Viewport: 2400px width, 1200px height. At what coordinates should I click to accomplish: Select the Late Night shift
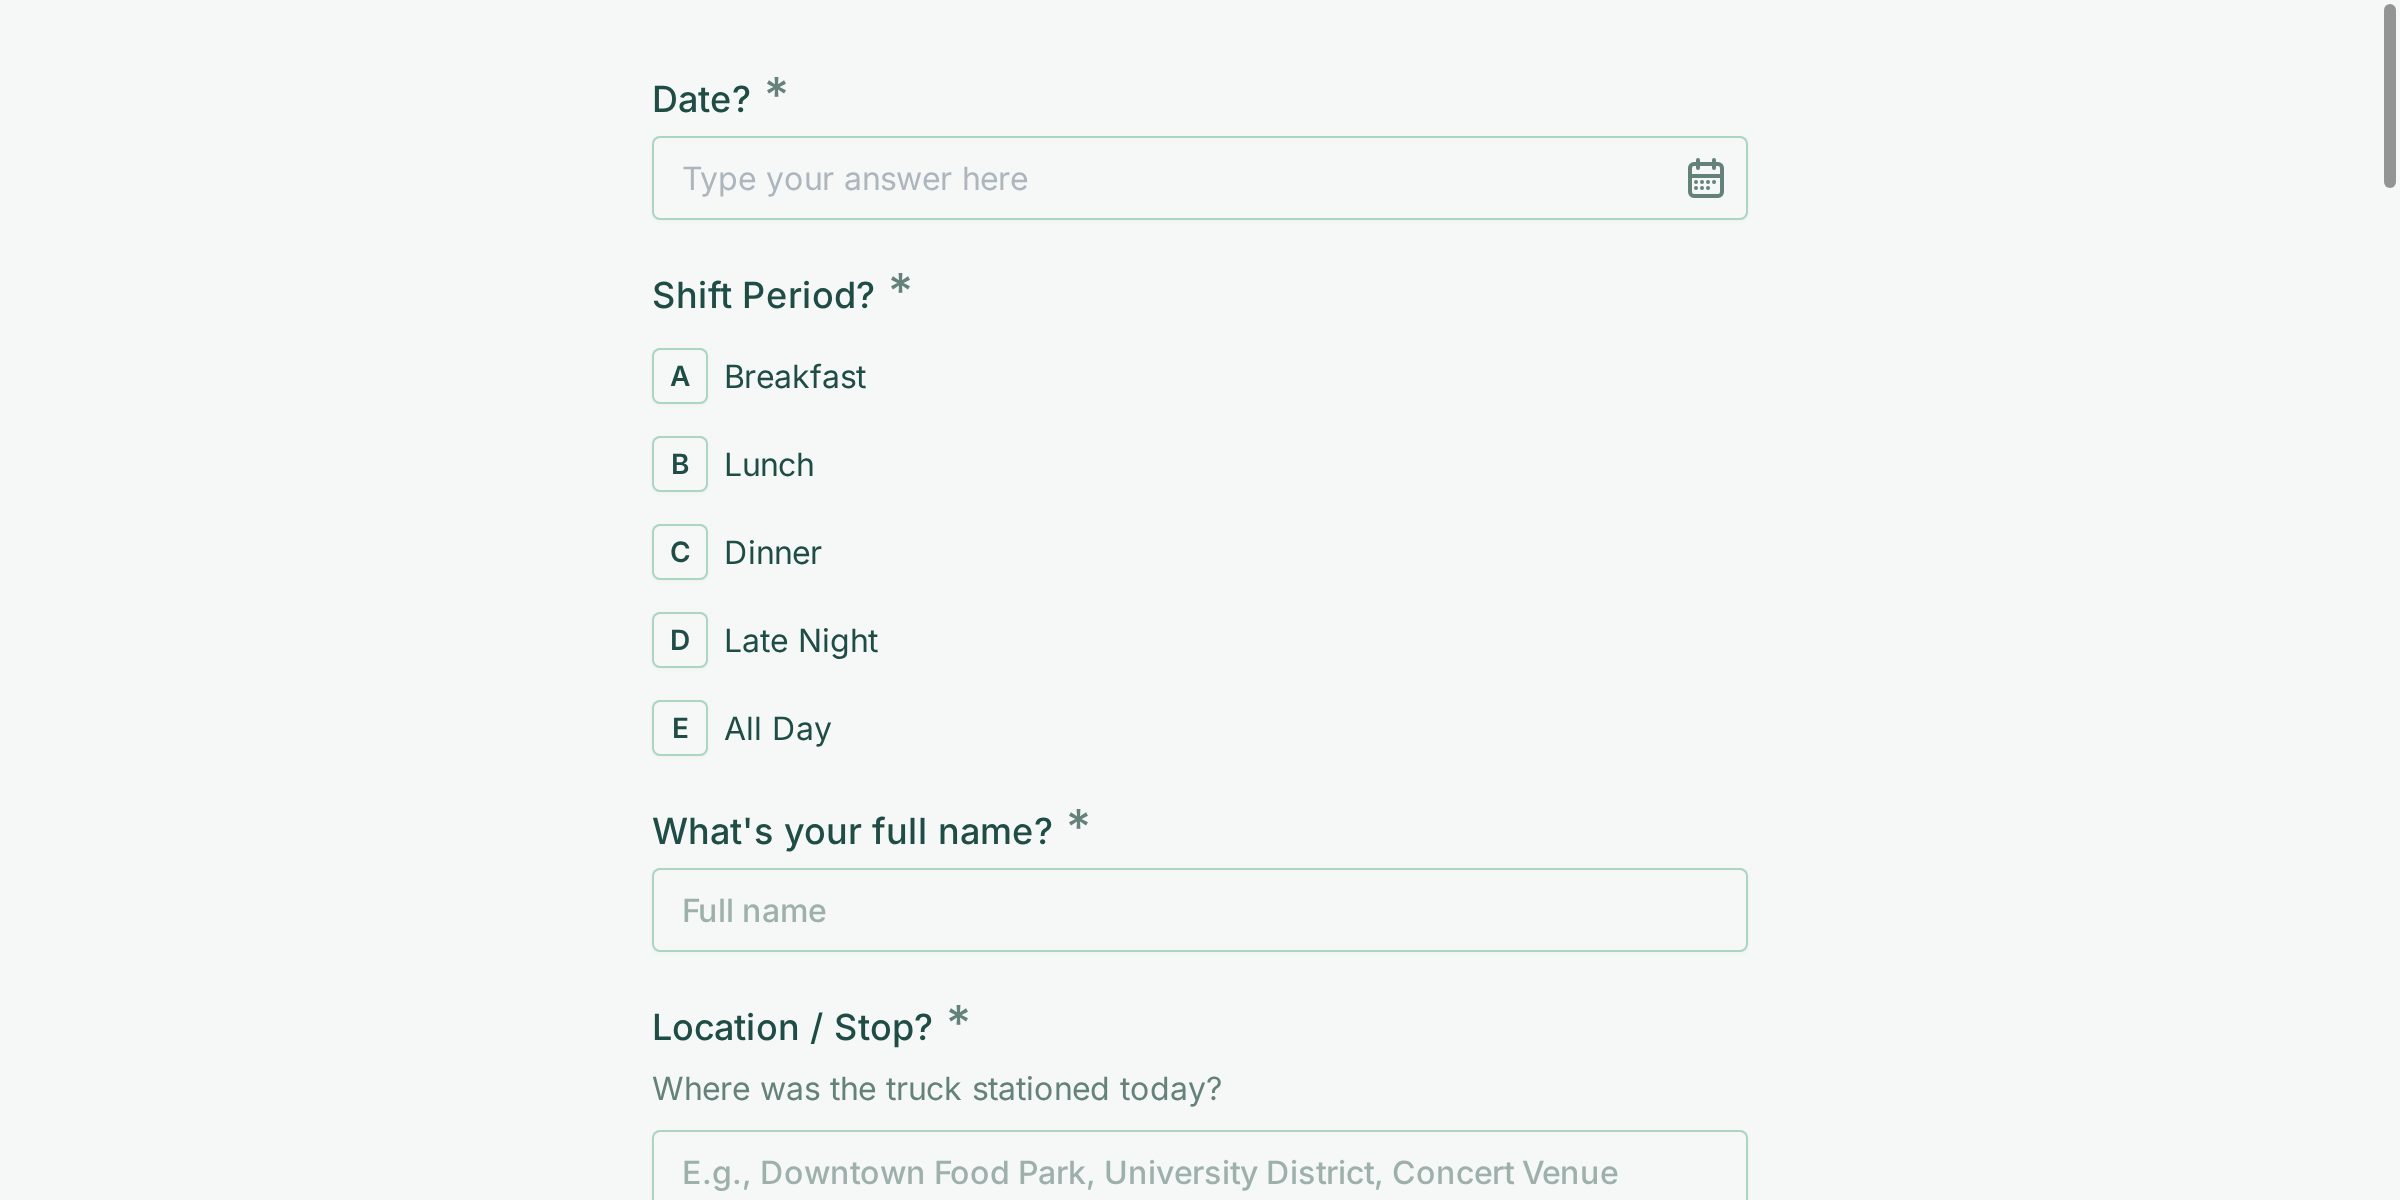pos(801,641)
